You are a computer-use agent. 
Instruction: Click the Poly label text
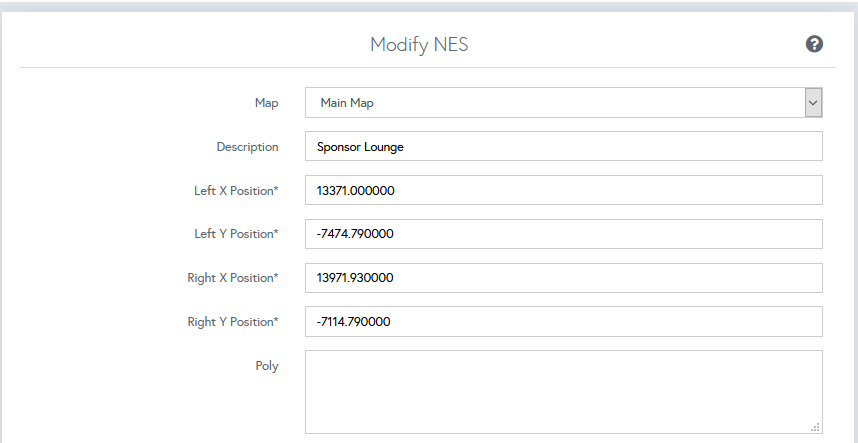point(266,366)
